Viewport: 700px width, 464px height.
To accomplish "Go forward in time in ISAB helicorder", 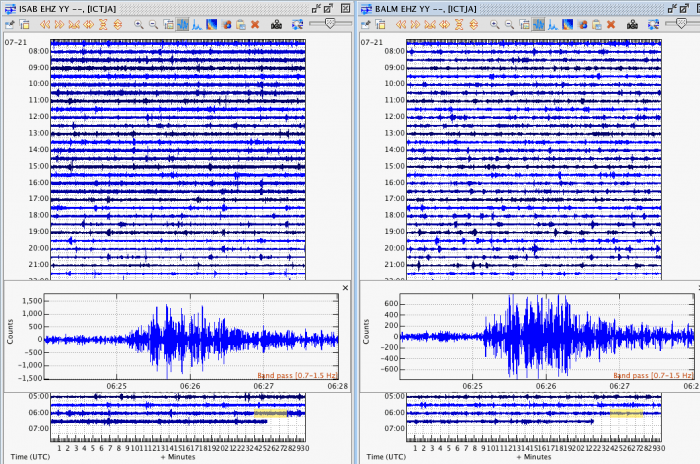I will [x=59, y=25].
